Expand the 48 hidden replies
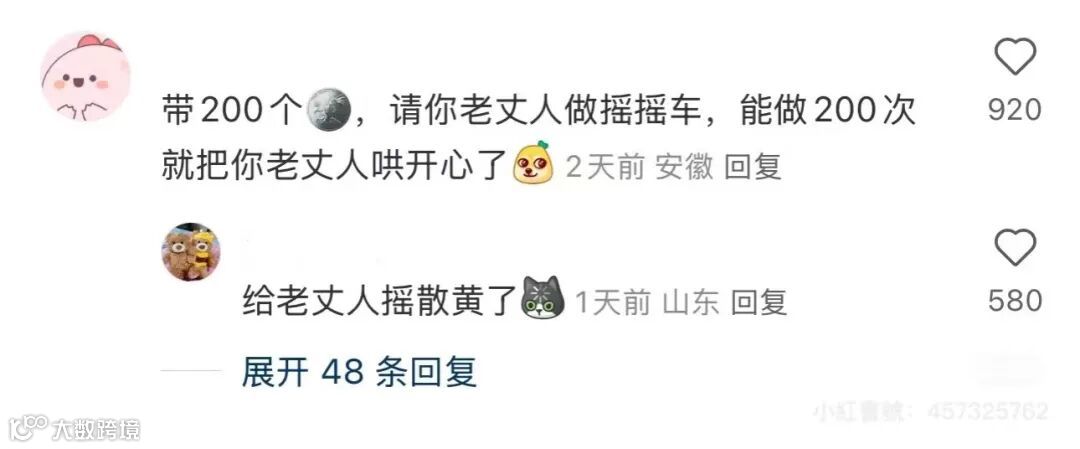Viewport: 1080px width, 449px height. (x=359, y=373)
